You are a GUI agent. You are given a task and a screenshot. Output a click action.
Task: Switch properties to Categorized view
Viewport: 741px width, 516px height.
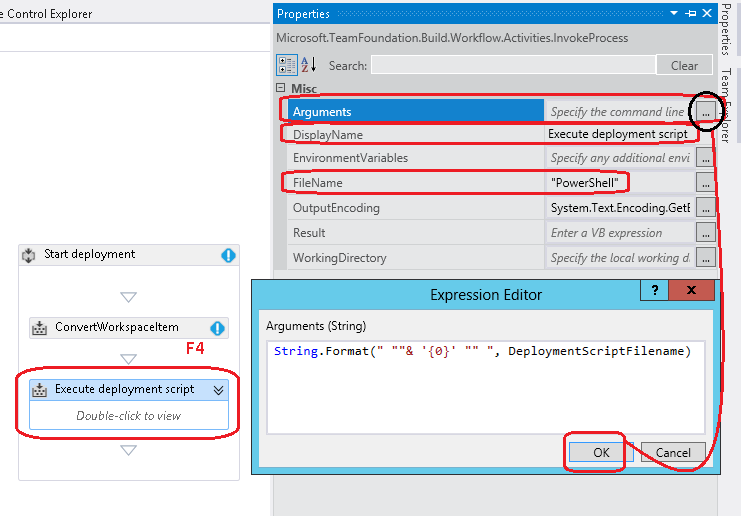click(285, 65)
